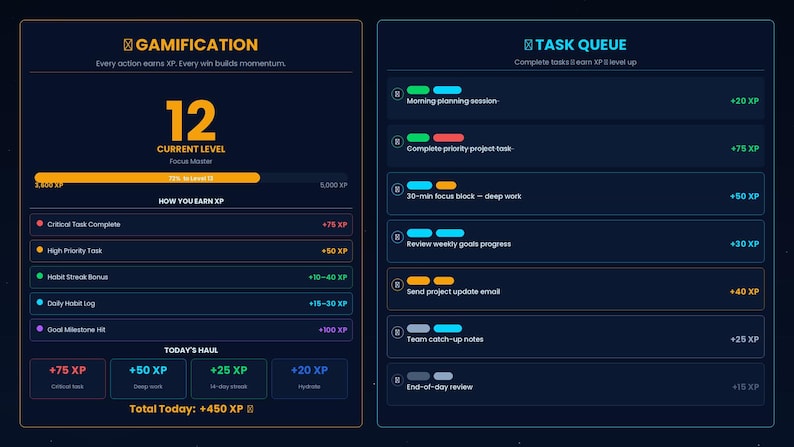Click the purple dot for Goal Milestone Hit
The image size is (794, 447).
[39, 329]
